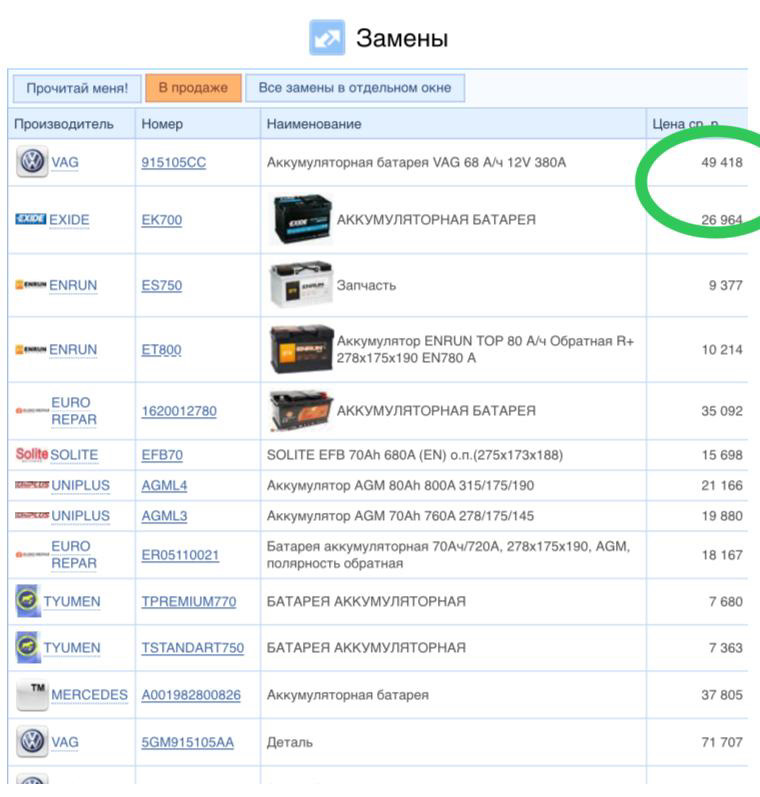Click the ENRUN logo in the ES750 row
The height and width of the screenshot is (797, 760).
pos(31,285)
